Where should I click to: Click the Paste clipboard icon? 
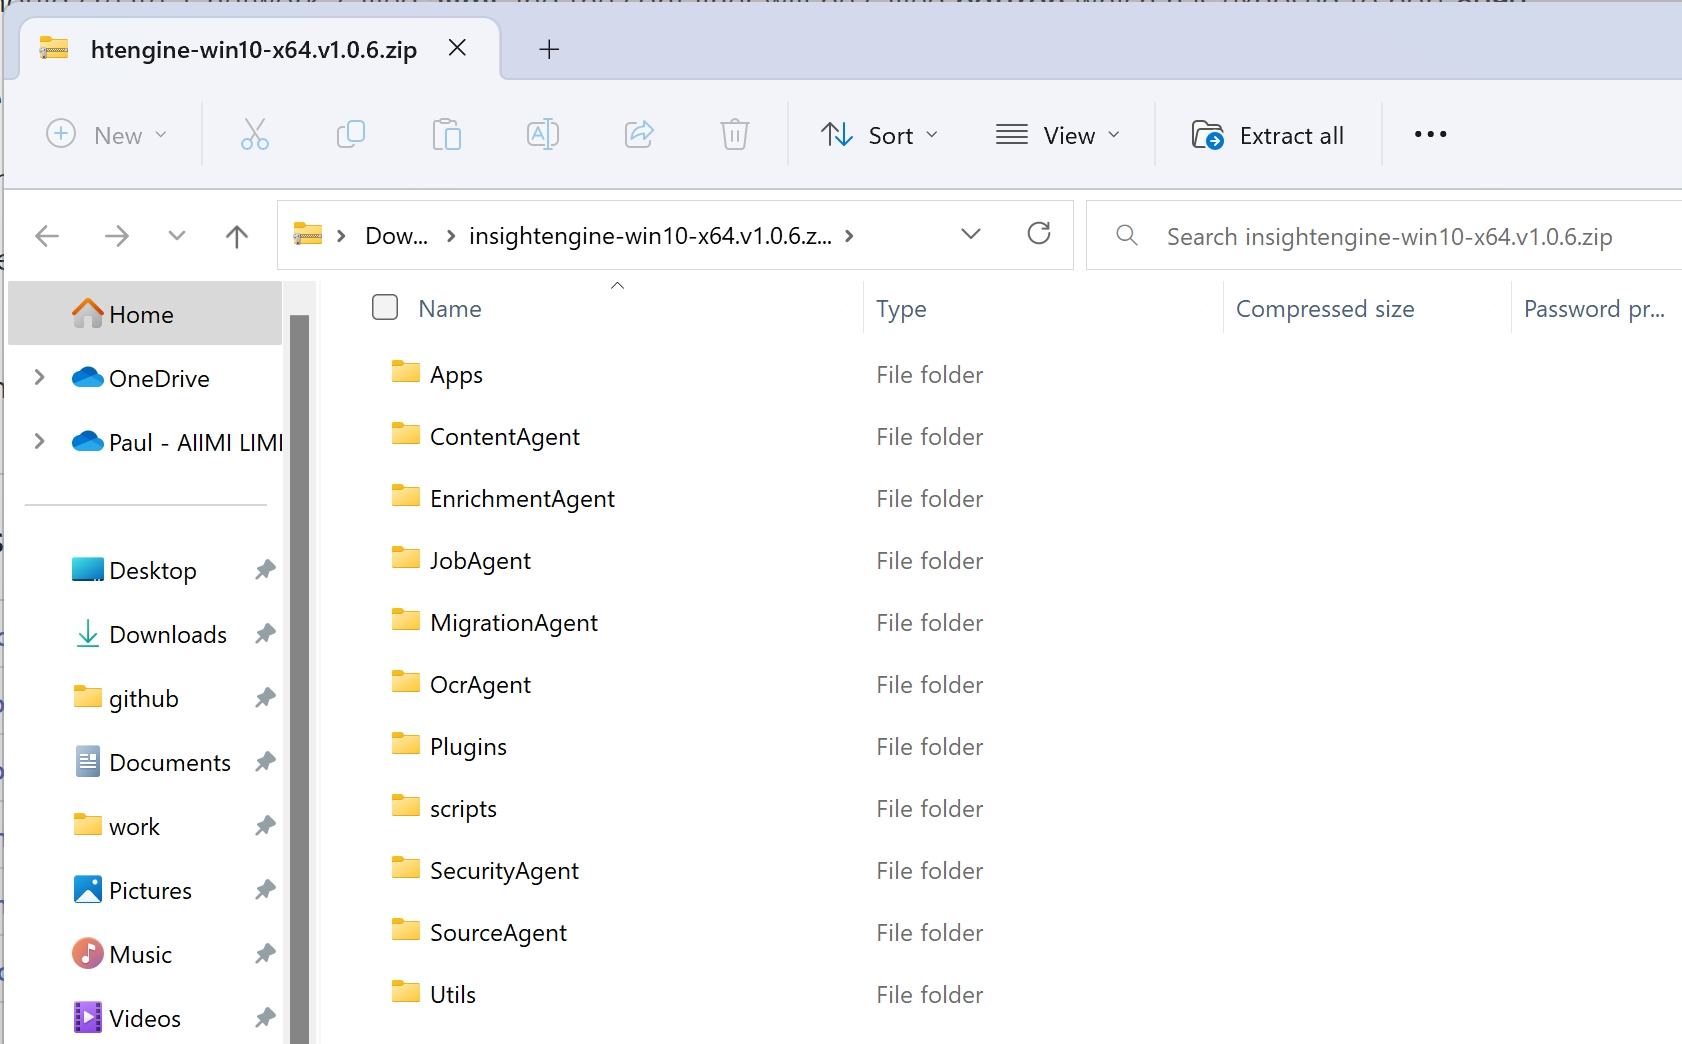coord(446,134)
